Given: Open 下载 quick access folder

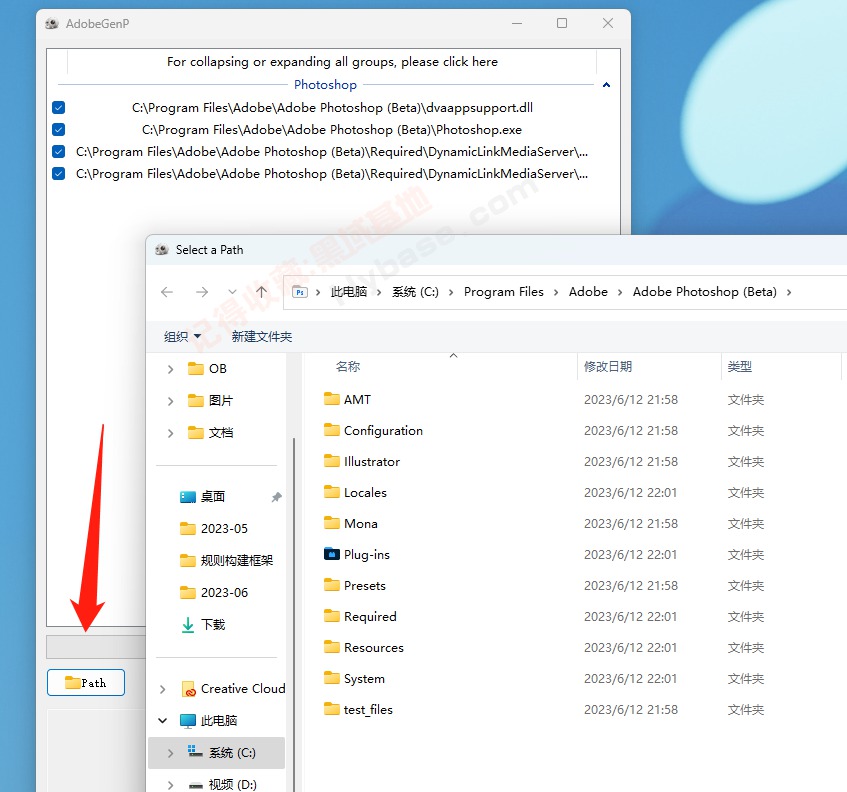Looking at the screenshot, I should point(213,625).
